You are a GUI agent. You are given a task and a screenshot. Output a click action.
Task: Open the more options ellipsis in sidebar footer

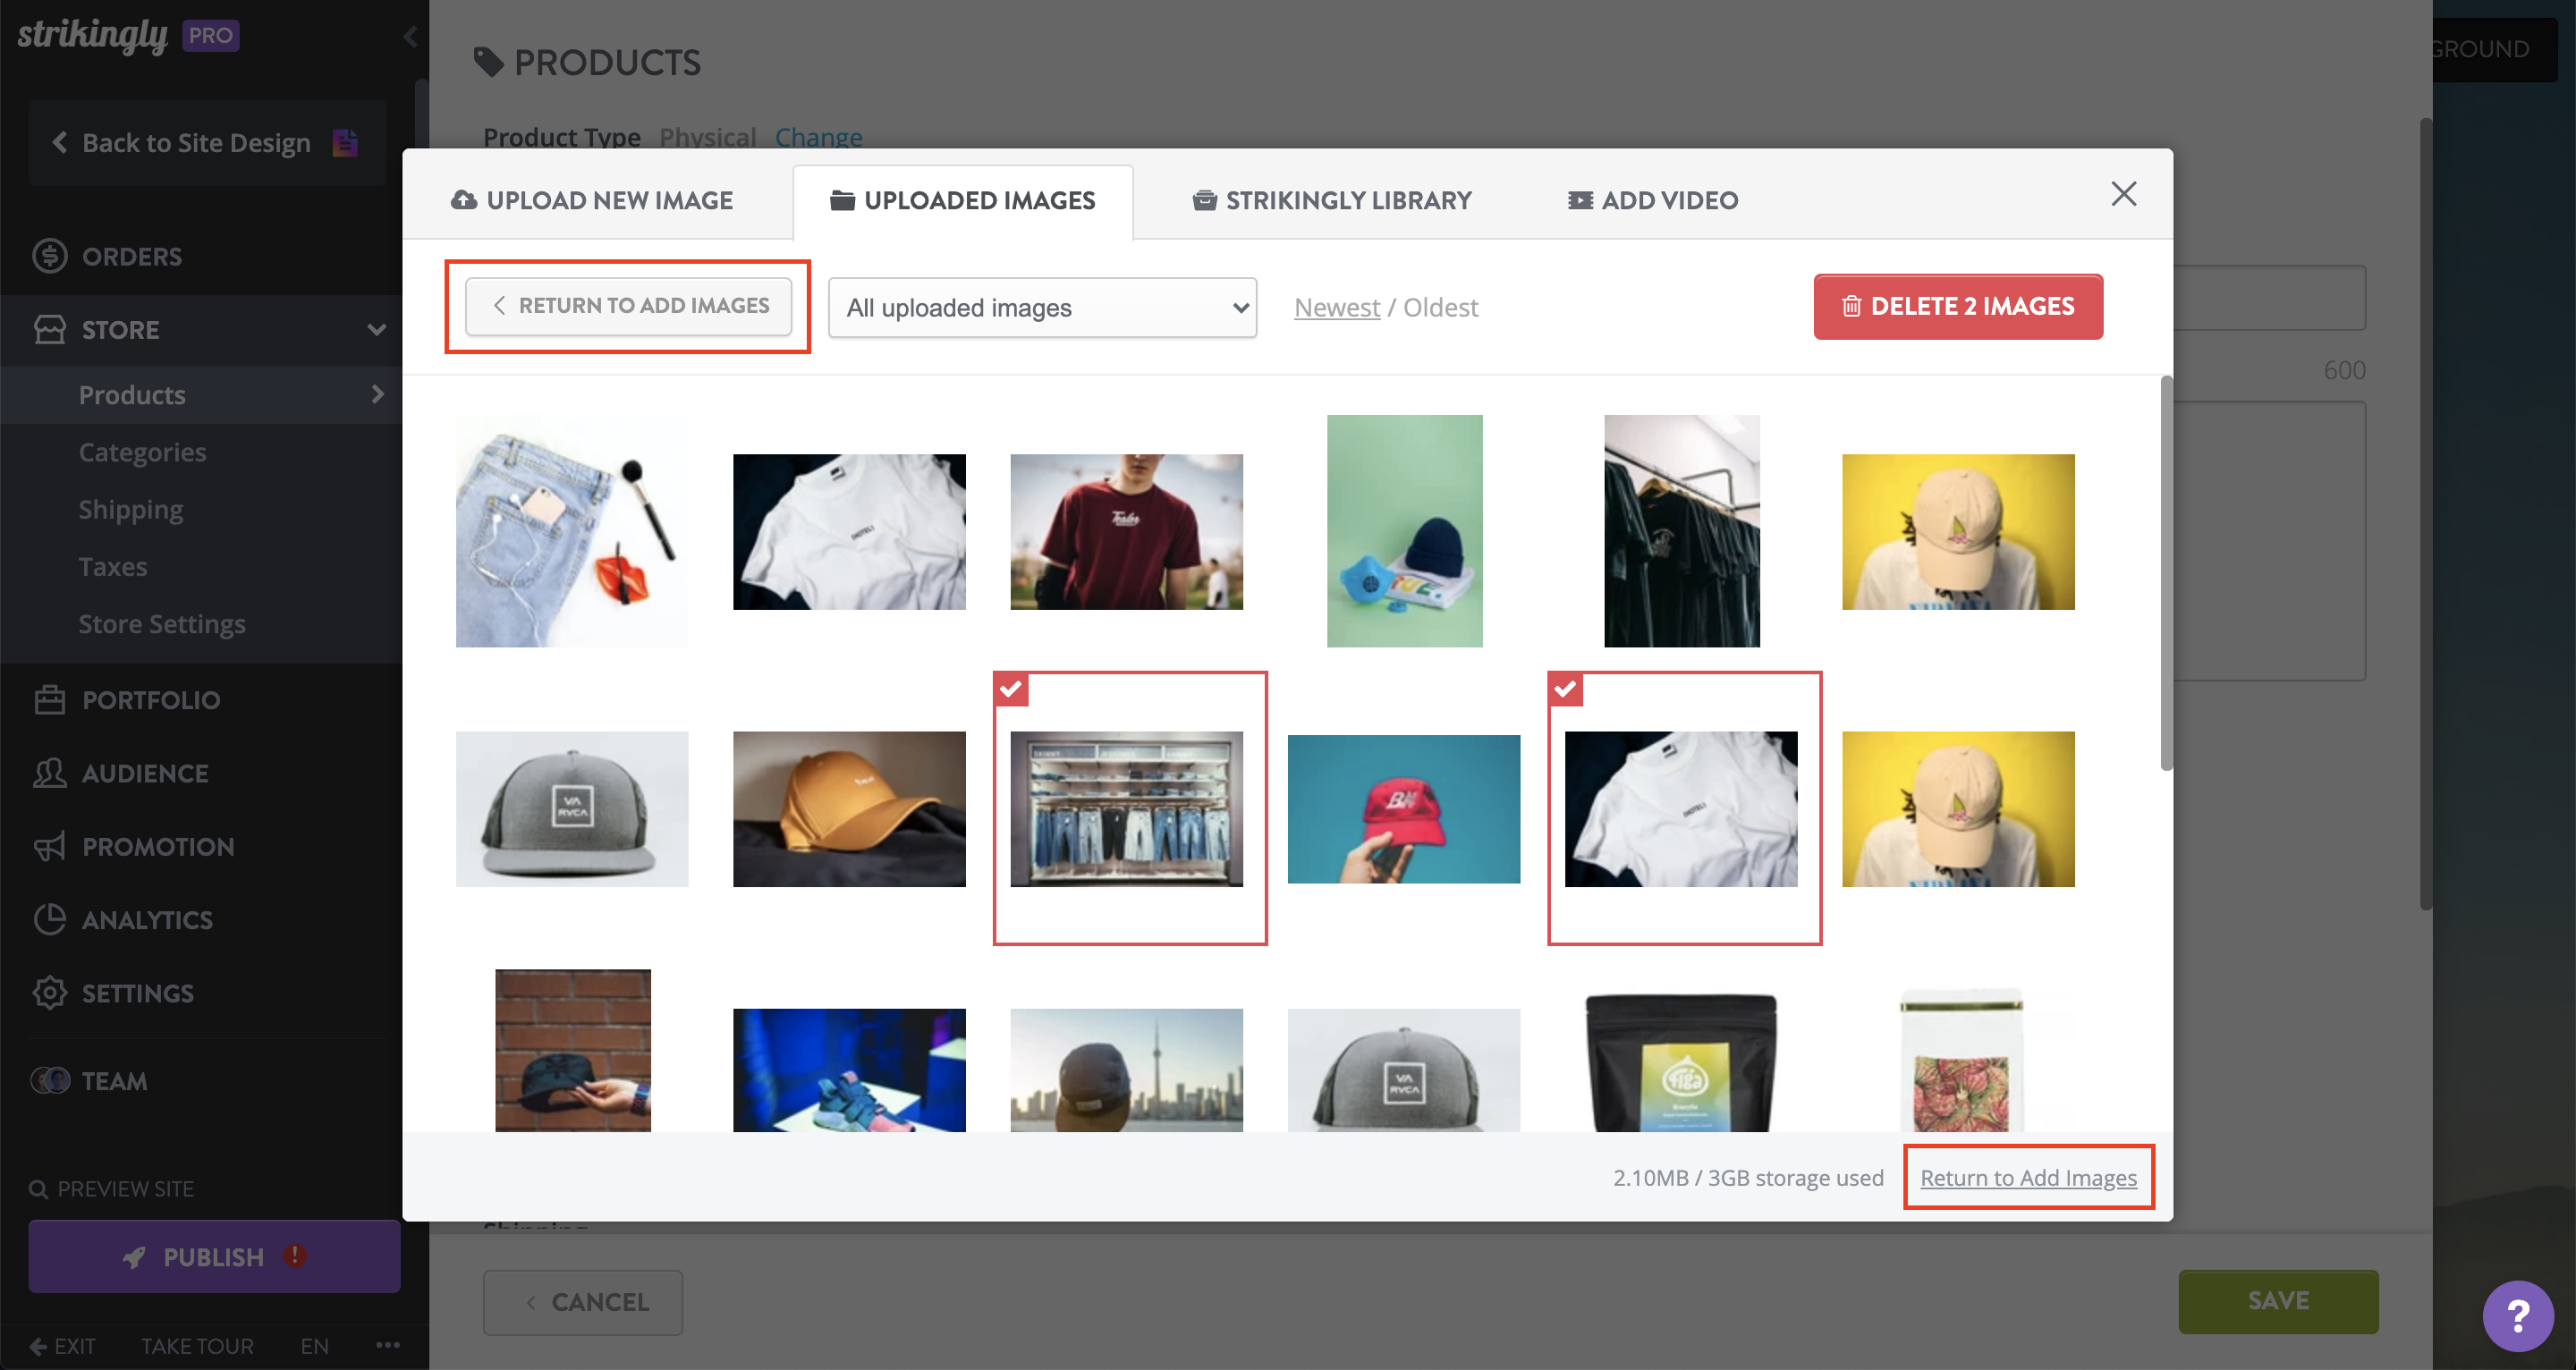(388, 1345)
